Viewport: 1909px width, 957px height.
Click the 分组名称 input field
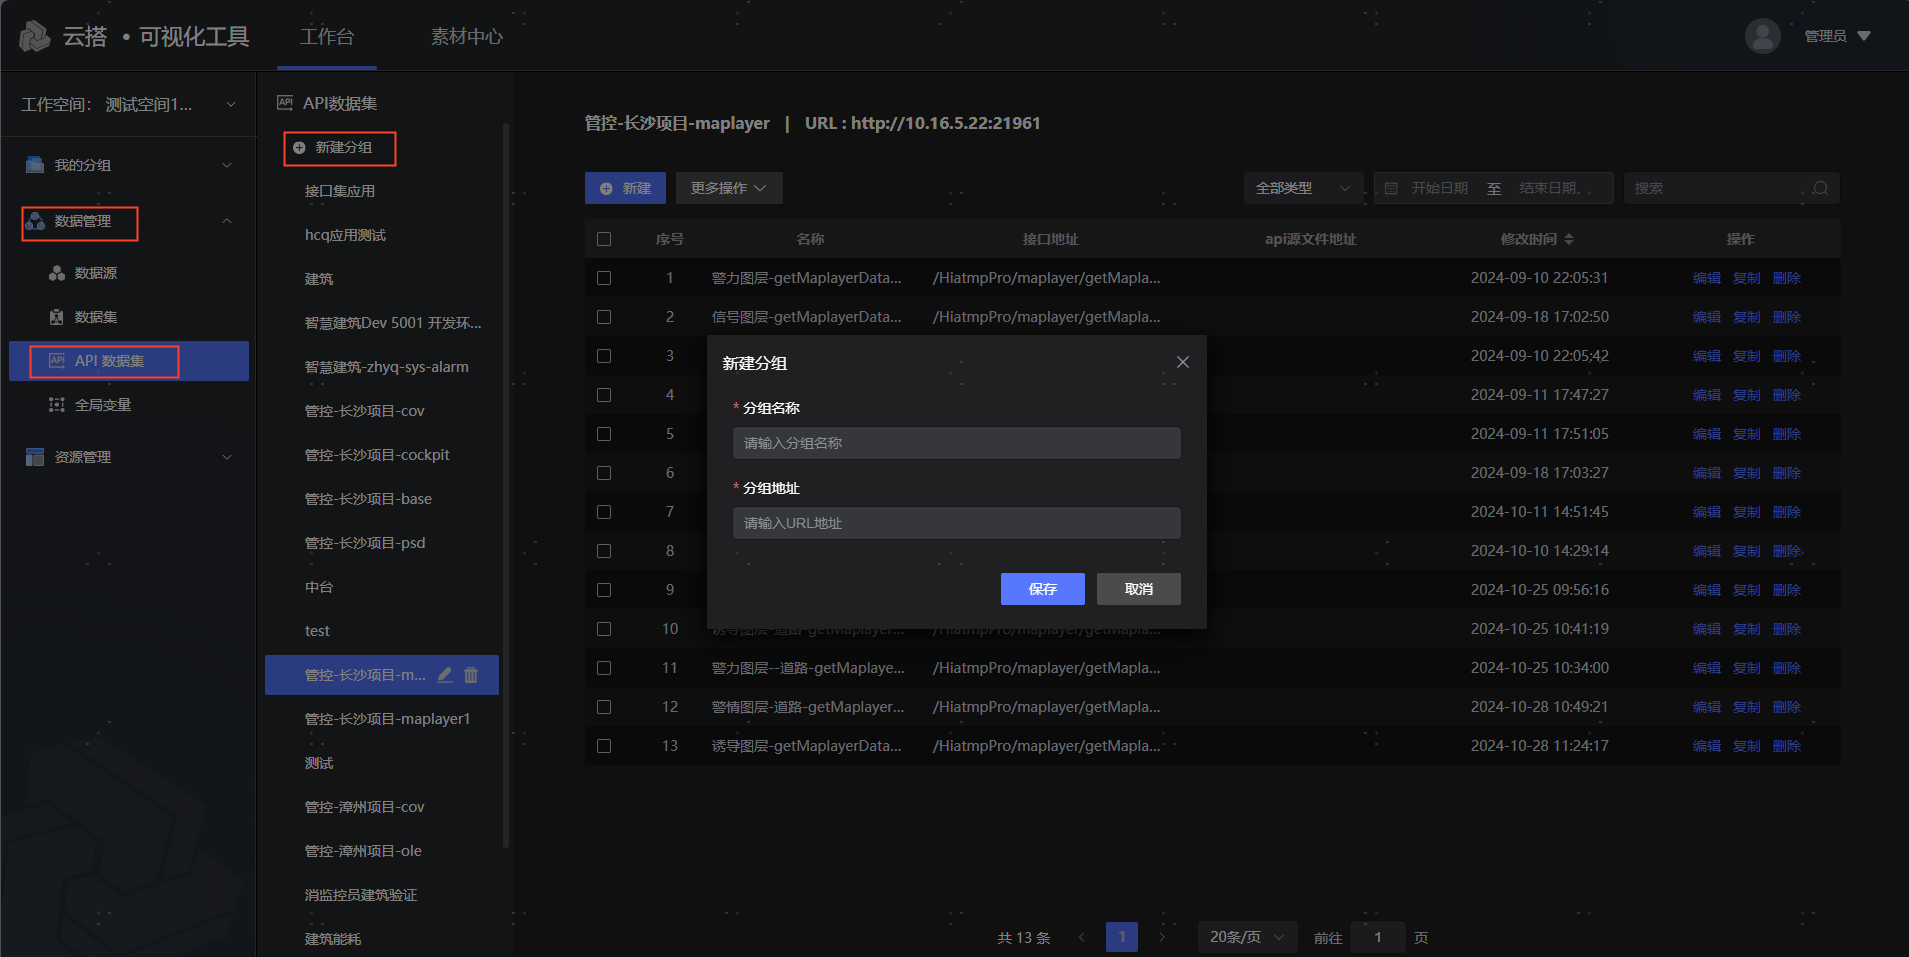click(x=956, y=443)
